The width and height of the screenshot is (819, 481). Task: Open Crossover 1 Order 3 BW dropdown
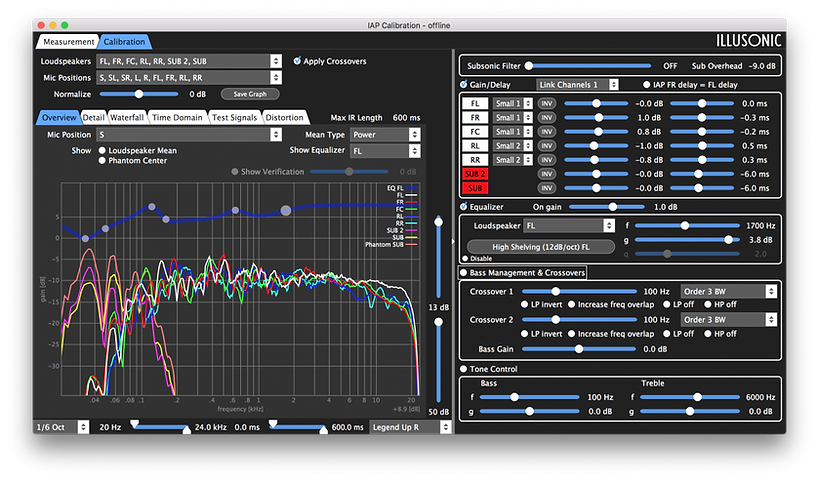pos(728,291)
